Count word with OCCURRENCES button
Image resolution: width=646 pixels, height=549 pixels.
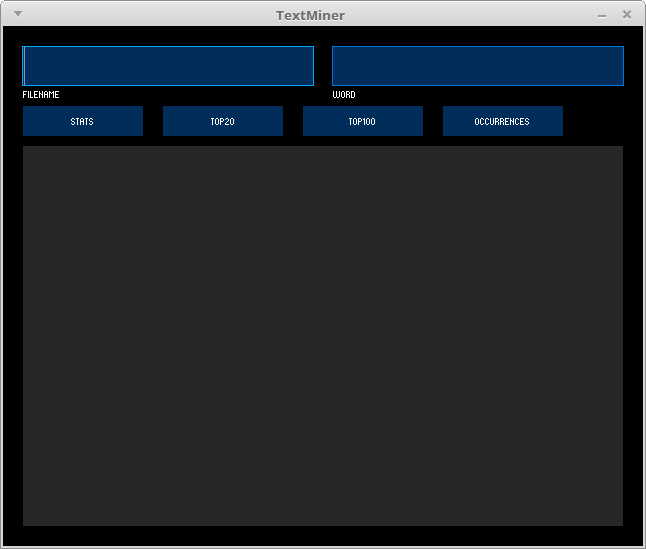(x=503, y=121)
